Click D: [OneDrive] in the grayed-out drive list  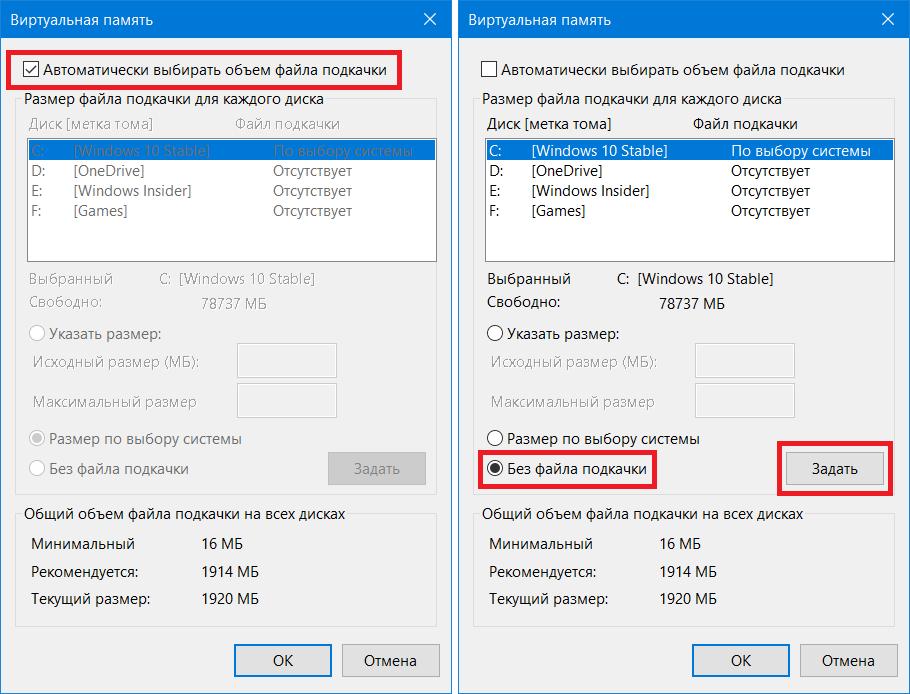[x=232, y=171]
